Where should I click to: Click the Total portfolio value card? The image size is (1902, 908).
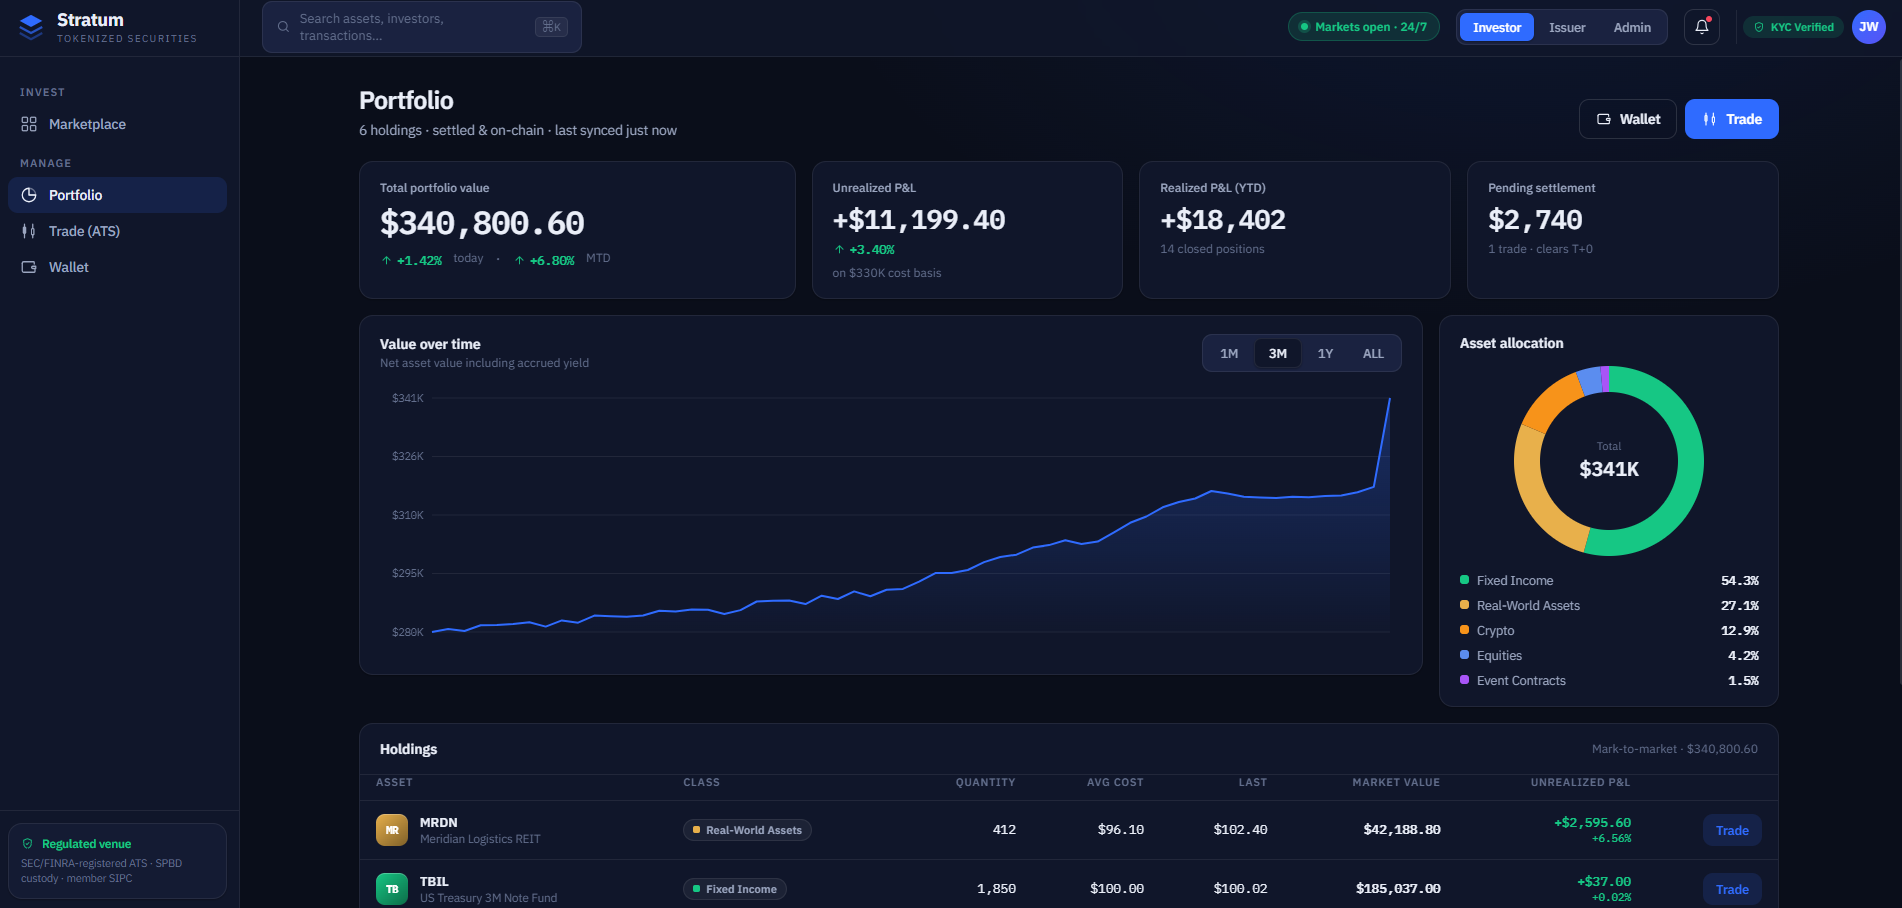577,230
